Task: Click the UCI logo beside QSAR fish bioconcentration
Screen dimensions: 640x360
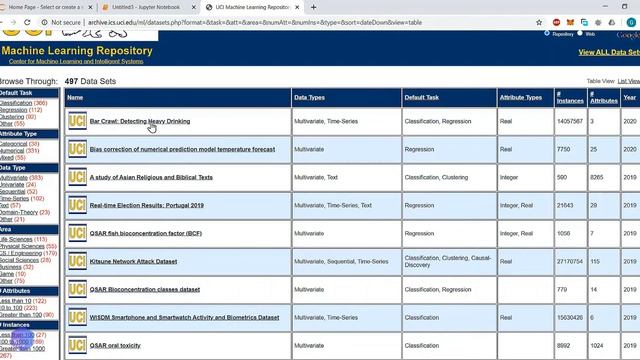Action: click(x=77, y=233)
